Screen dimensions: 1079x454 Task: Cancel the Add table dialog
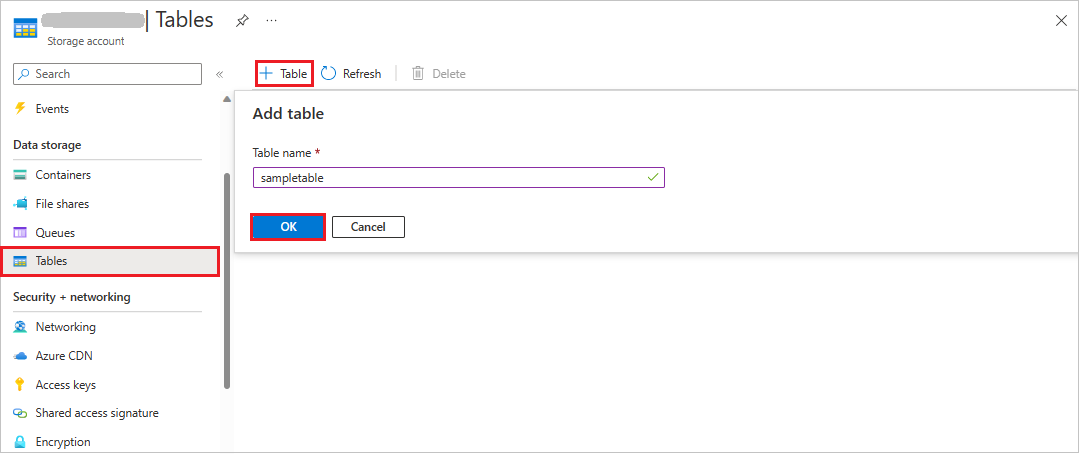click(368, 227)
